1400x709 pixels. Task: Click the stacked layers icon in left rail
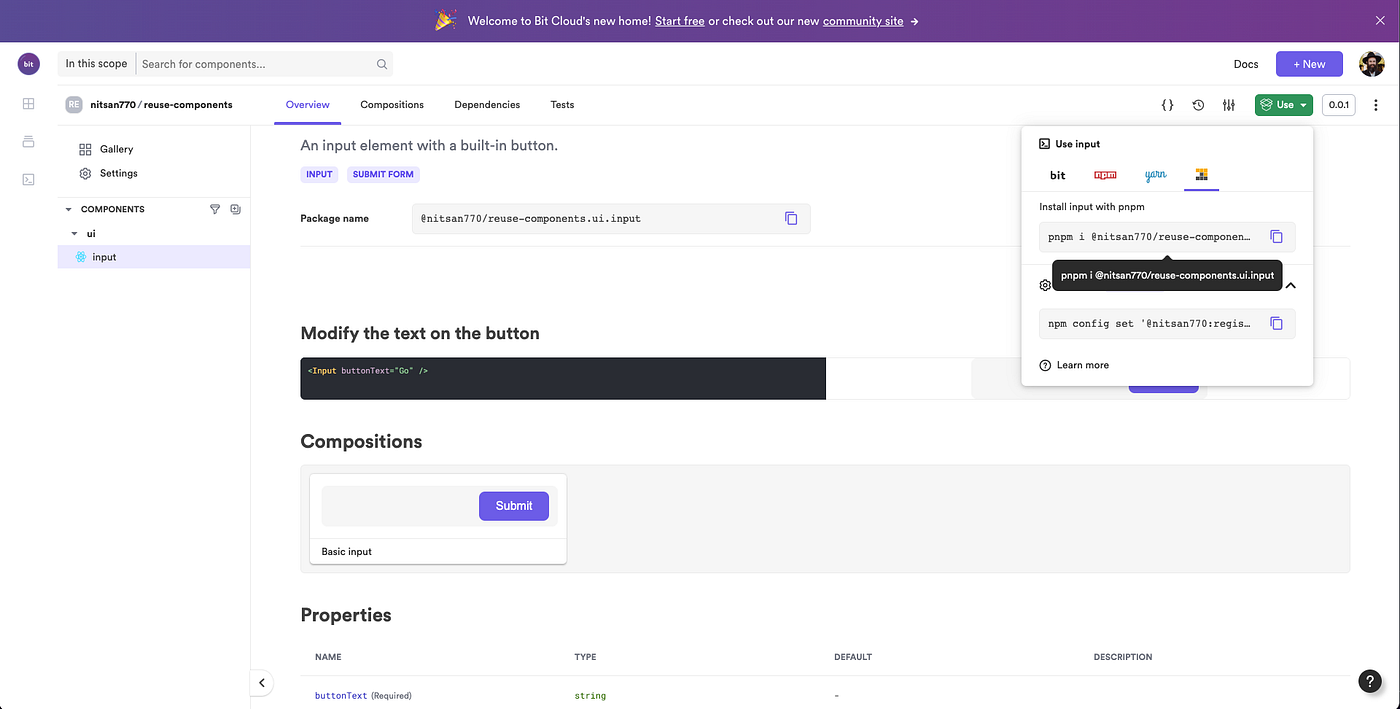tap(28, 141)
